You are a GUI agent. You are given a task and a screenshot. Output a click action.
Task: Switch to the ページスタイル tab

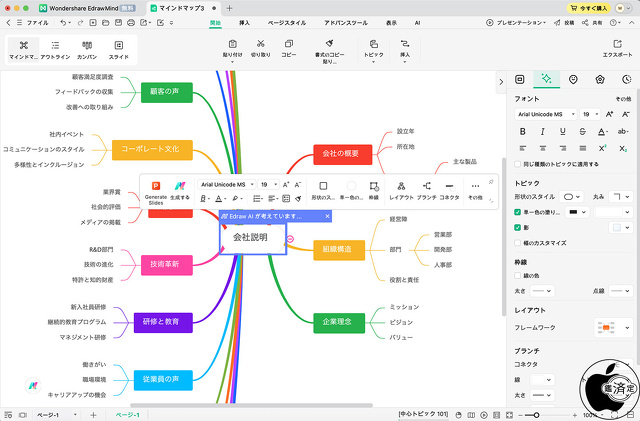287,22
